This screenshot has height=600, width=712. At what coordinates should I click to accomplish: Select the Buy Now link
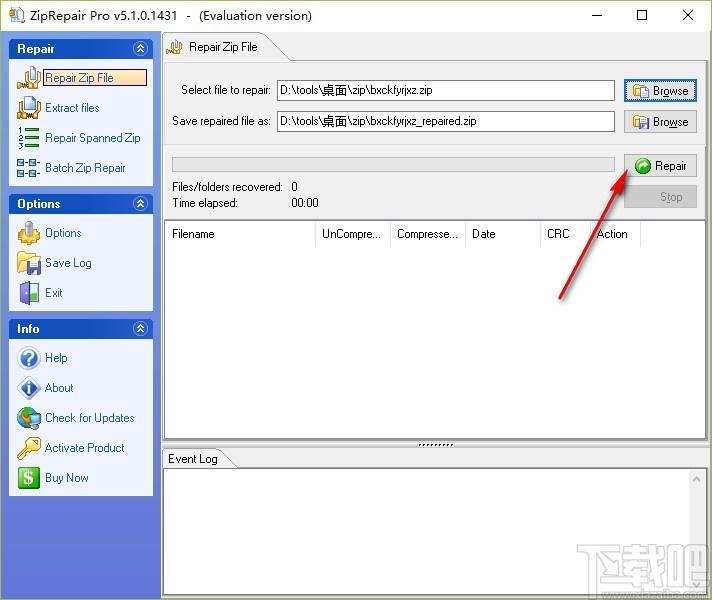point(67,478)
